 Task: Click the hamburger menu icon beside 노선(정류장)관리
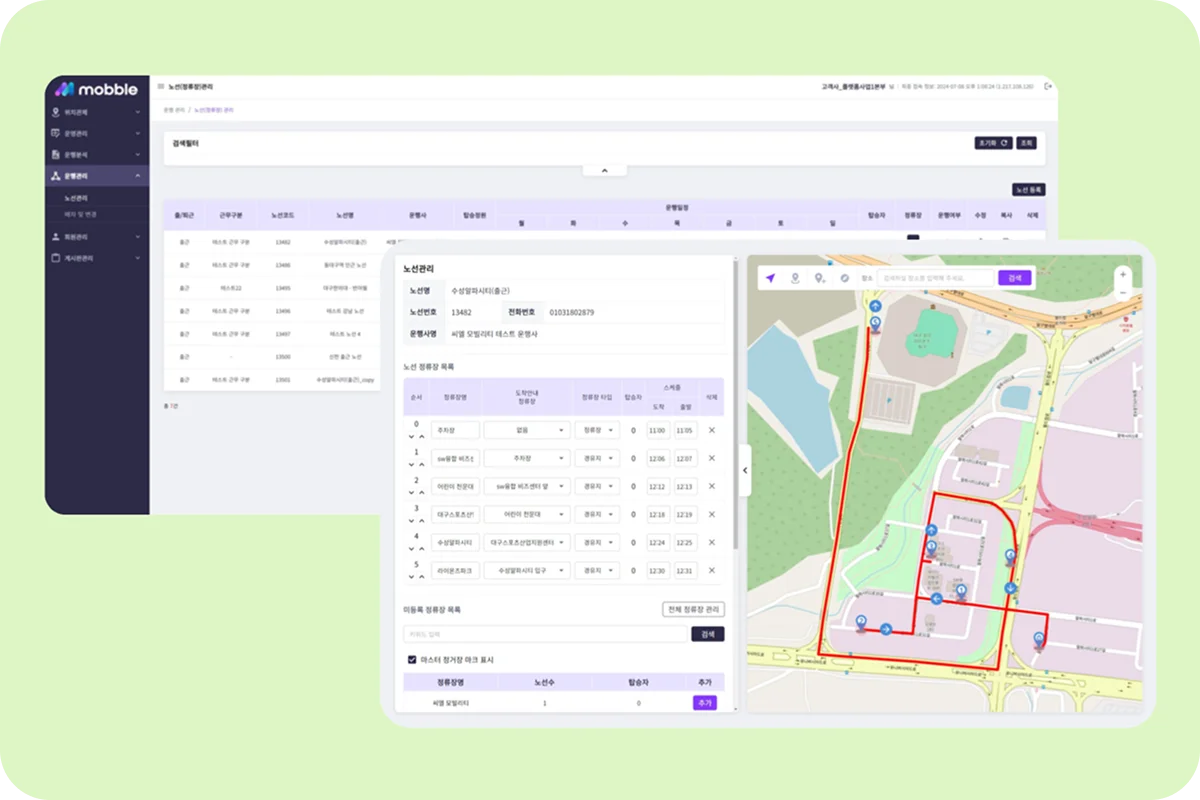point(161,87)
